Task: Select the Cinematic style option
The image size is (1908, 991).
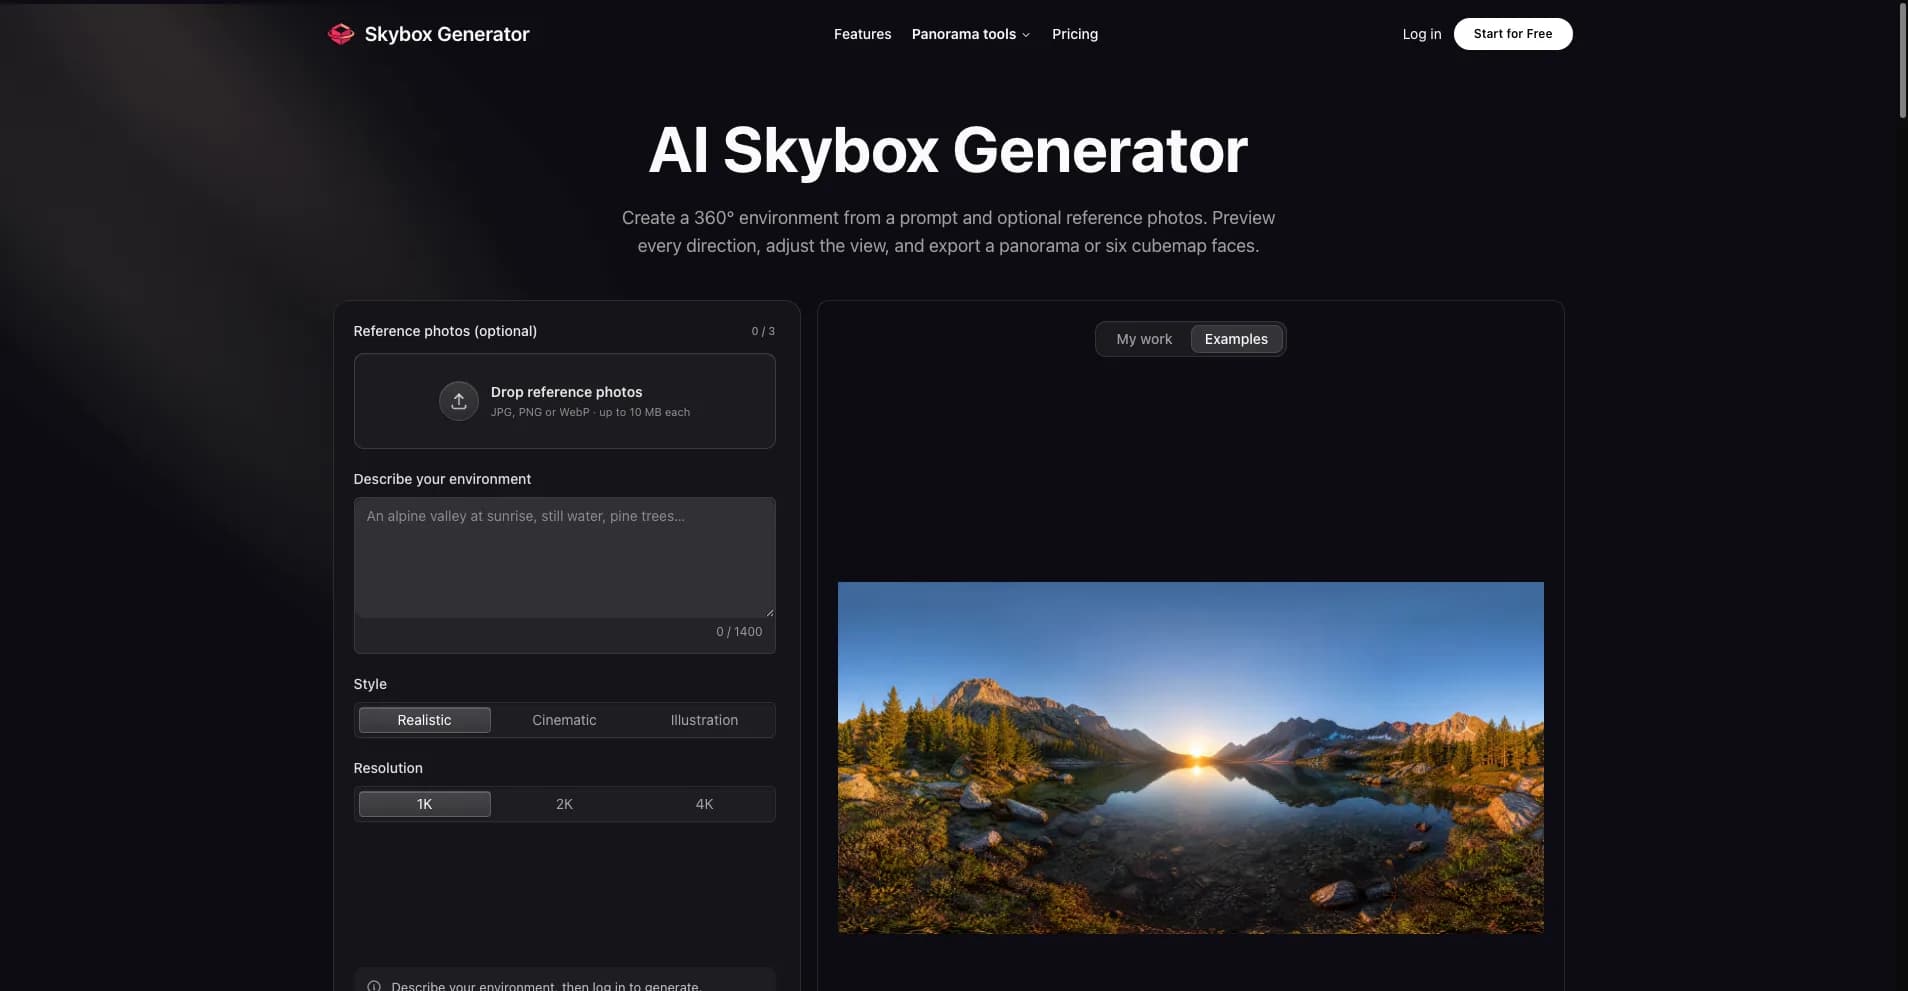Action: [564, 720]
